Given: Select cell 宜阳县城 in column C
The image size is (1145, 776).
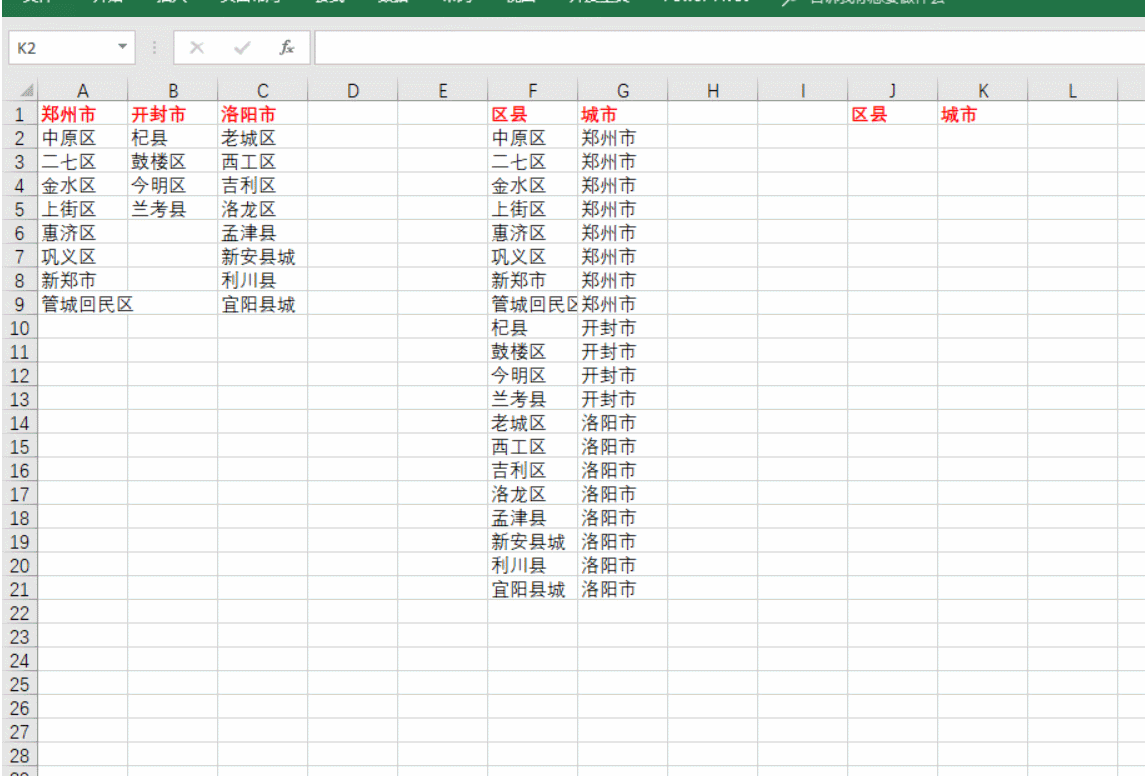Looking at the screenshot, I should [x=263, y=304].
